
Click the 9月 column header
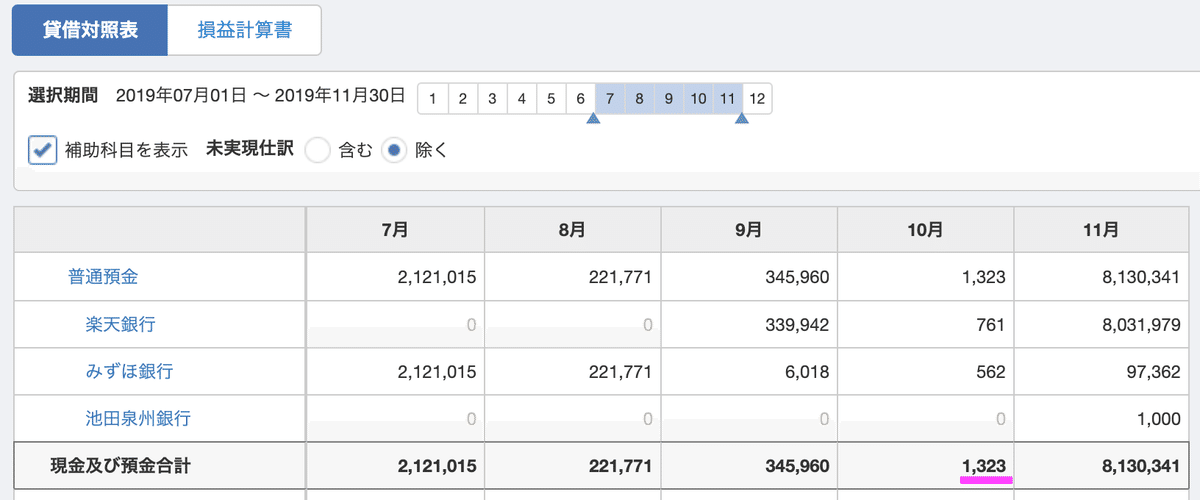point(749,230)
